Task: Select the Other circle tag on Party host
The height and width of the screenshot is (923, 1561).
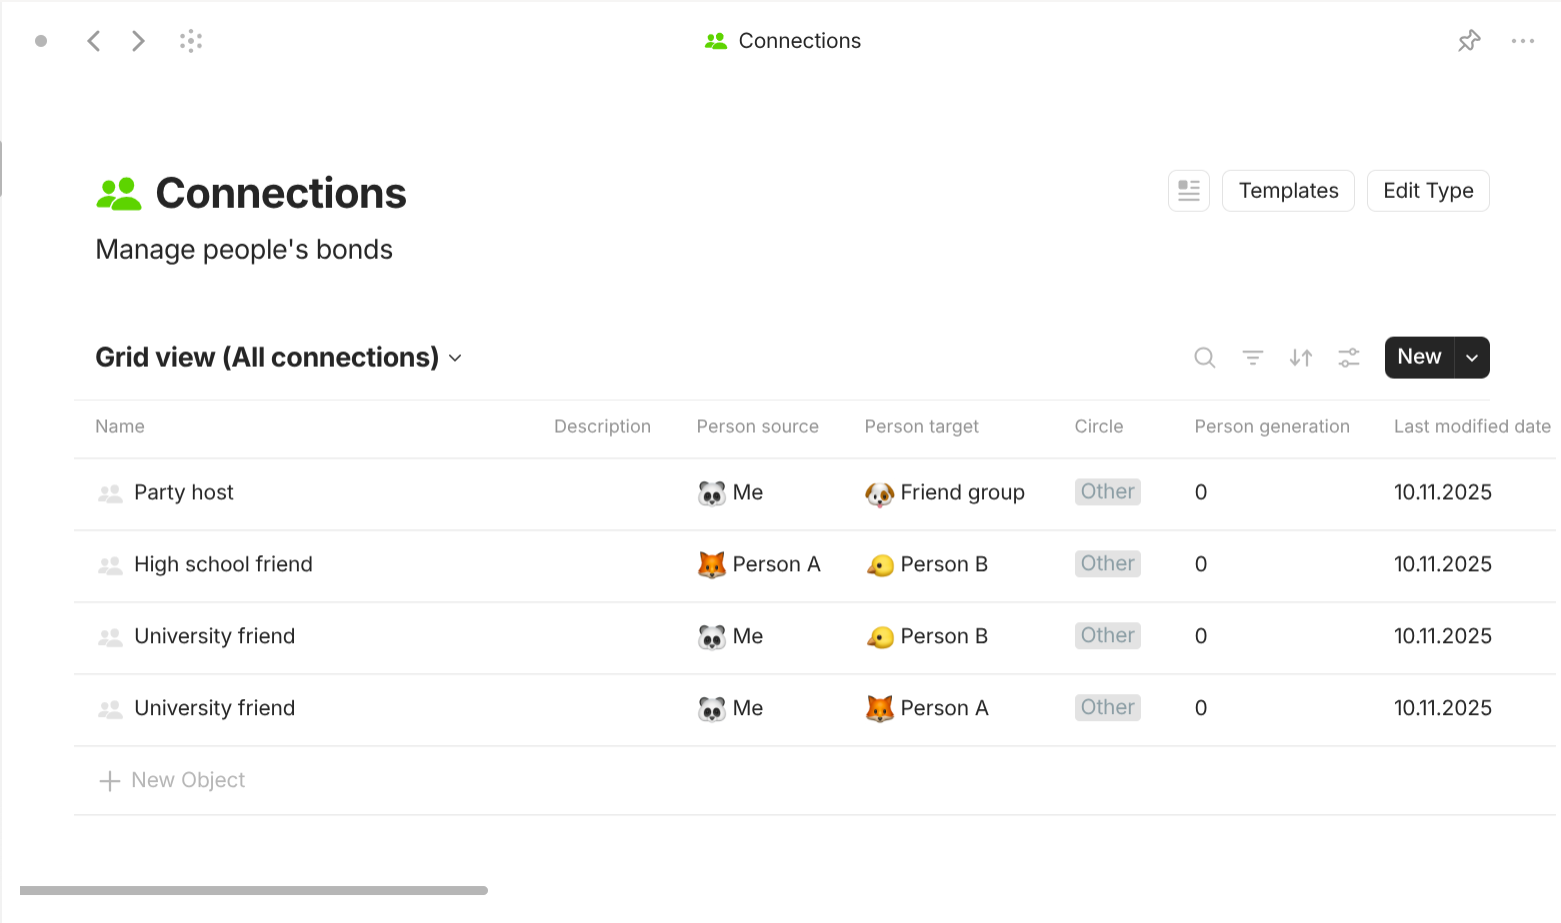Action: pyautogui.click(x=1107, y=491)
